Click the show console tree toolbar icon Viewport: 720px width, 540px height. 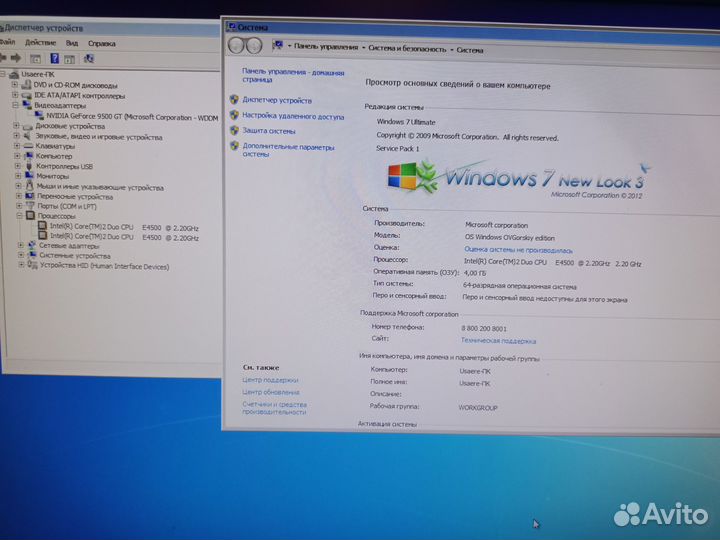click(x=35, y=59)
